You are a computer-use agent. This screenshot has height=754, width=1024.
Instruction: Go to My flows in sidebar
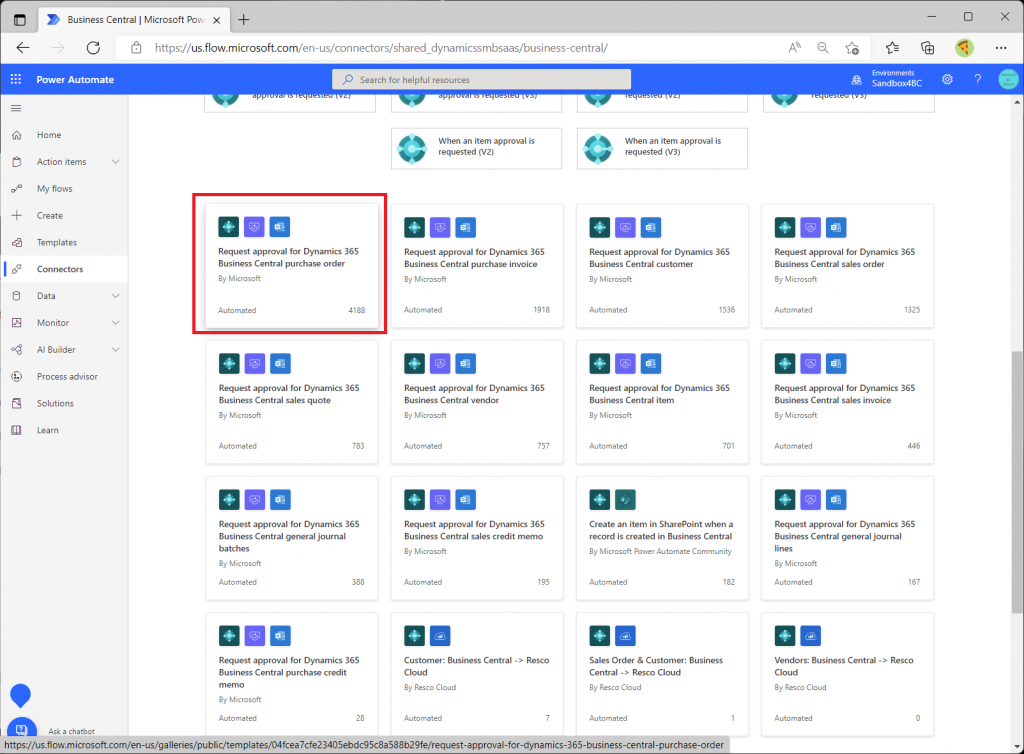(55, 189)
